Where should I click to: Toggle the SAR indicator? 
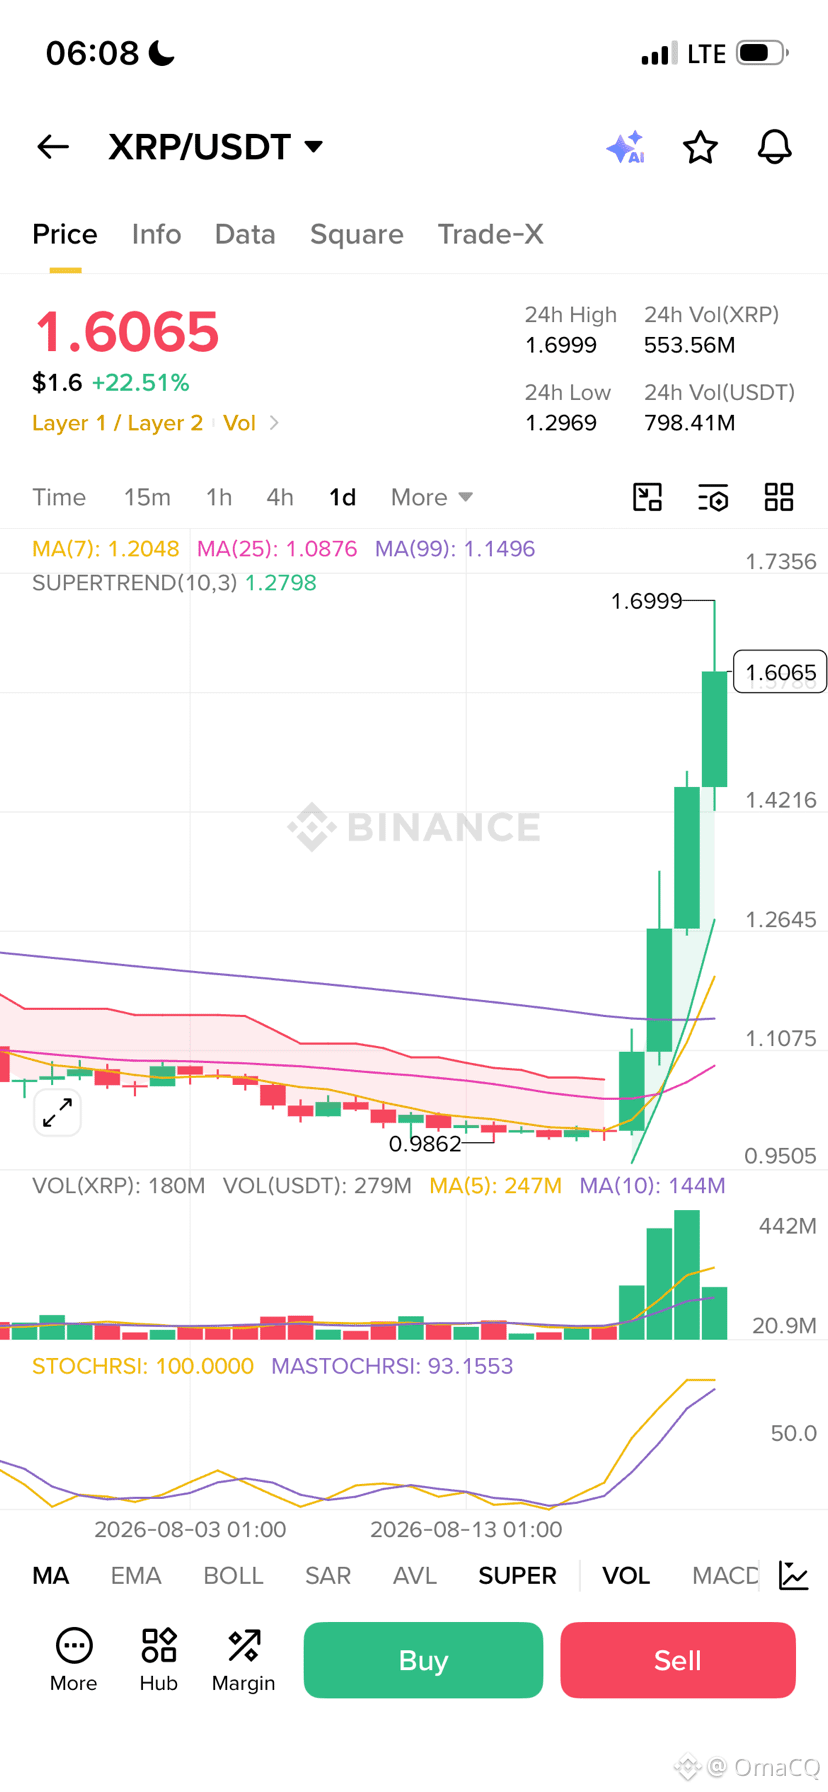tap(328, 1576)
